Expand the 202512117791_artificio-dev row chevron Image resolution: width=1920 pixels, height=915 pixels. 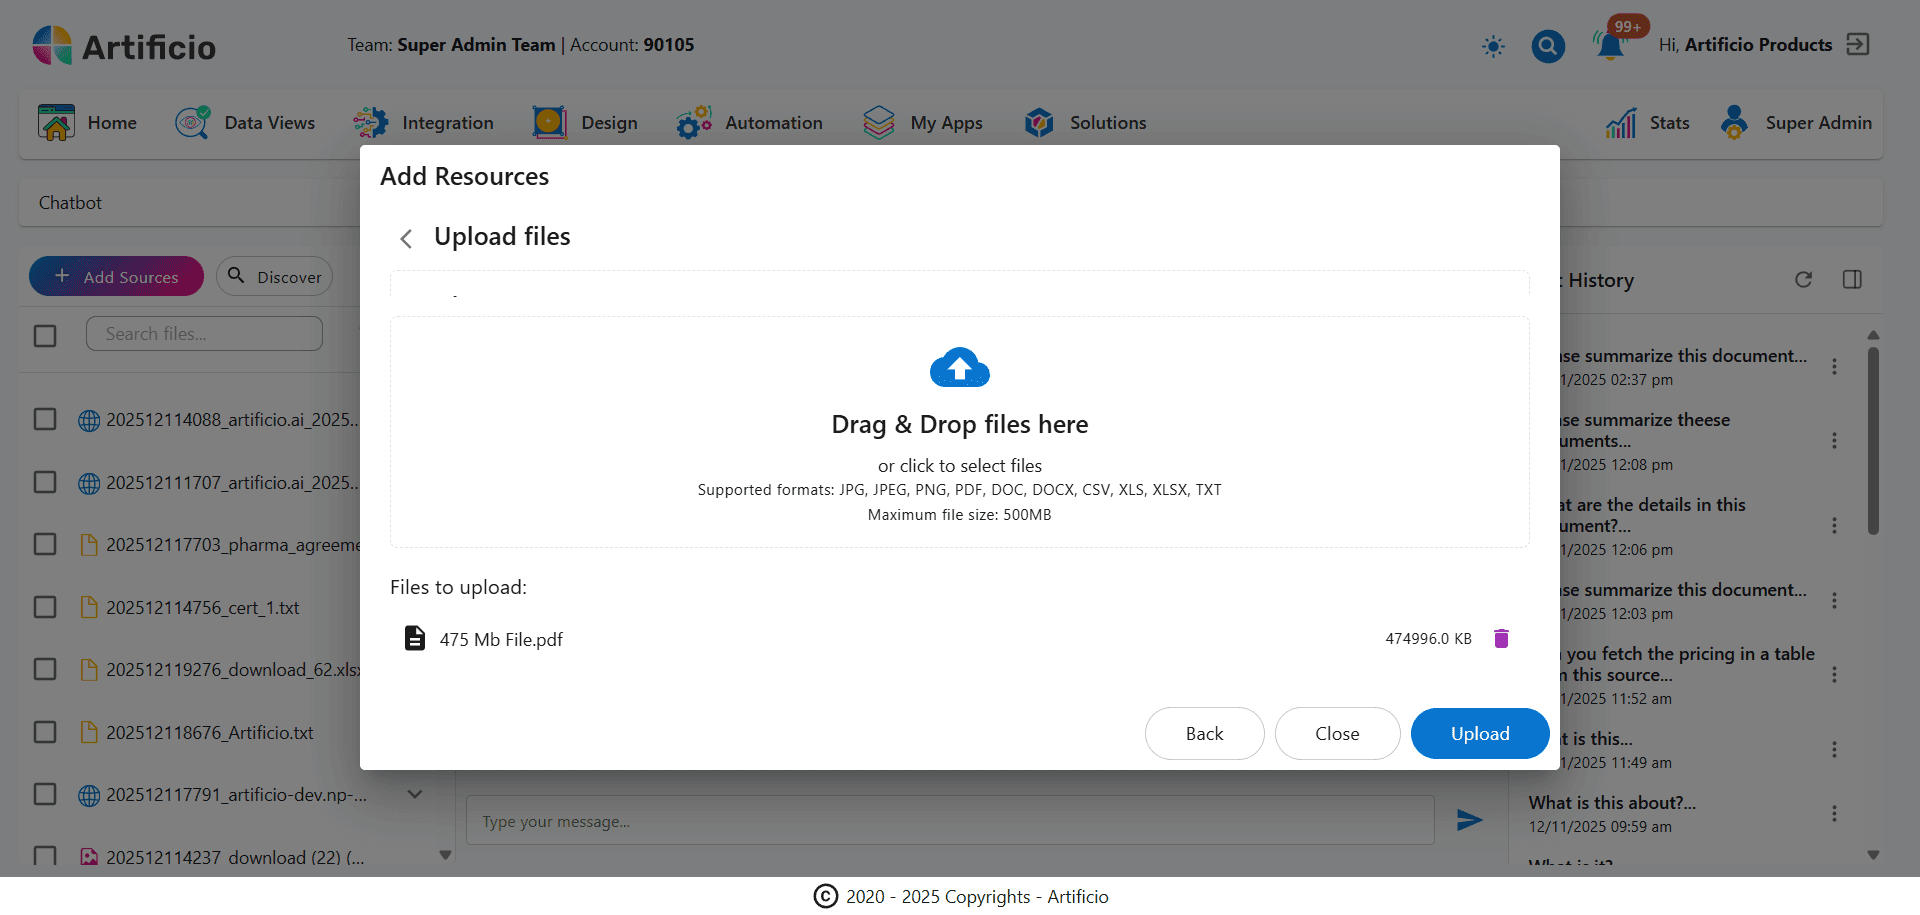(x=415, y=793)
